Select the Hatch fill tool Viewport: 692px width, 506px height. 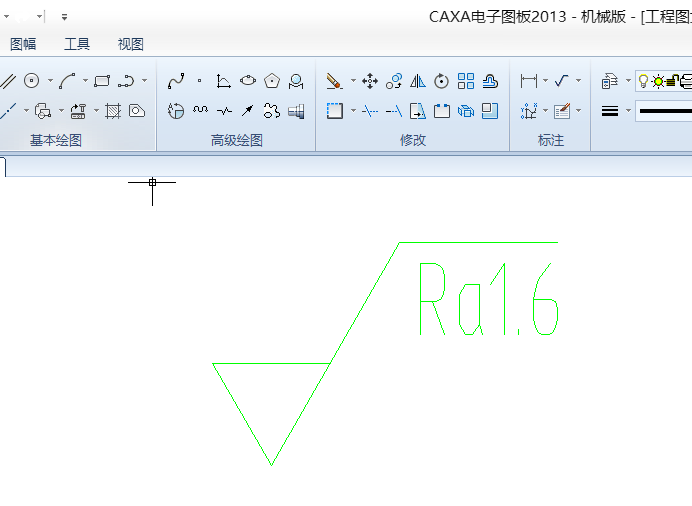pyautogui.click(x=113, y=111)
